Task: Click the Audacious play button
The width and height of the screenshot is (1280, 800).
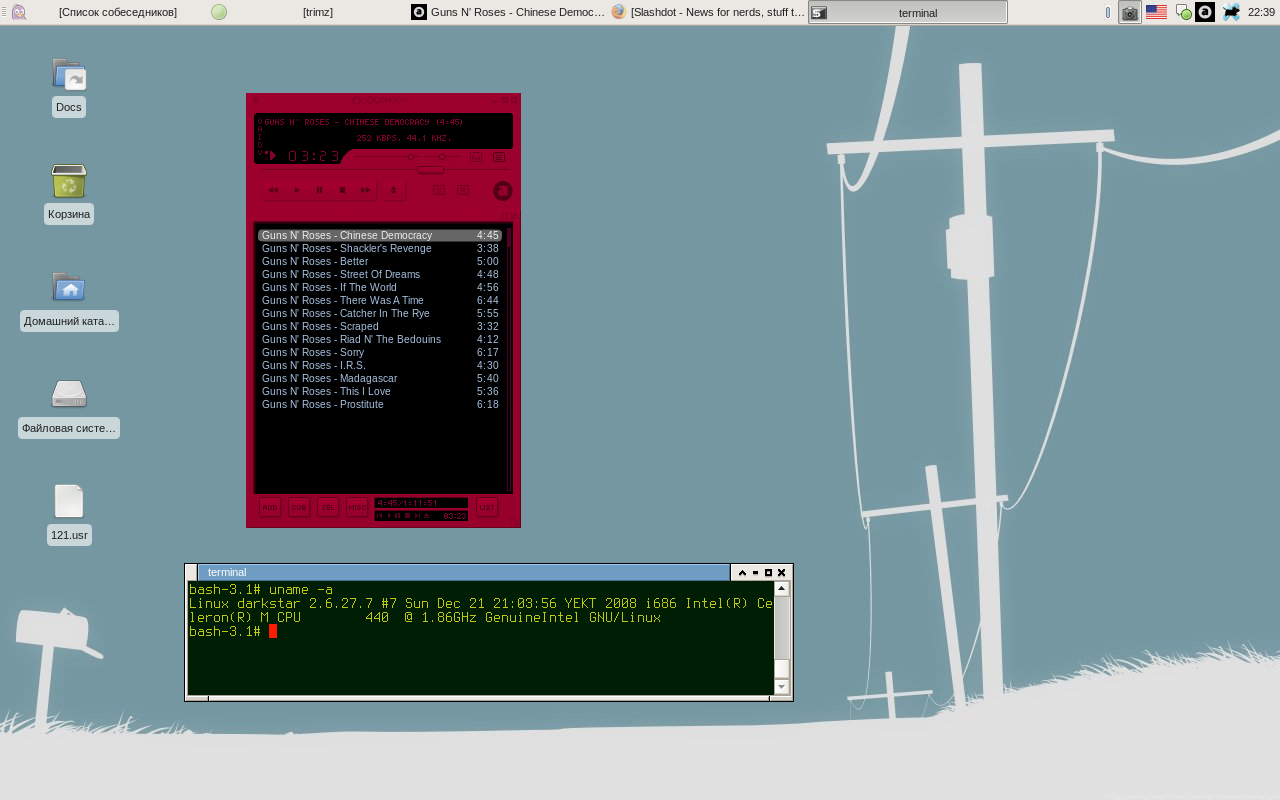Action: point(296,190)
